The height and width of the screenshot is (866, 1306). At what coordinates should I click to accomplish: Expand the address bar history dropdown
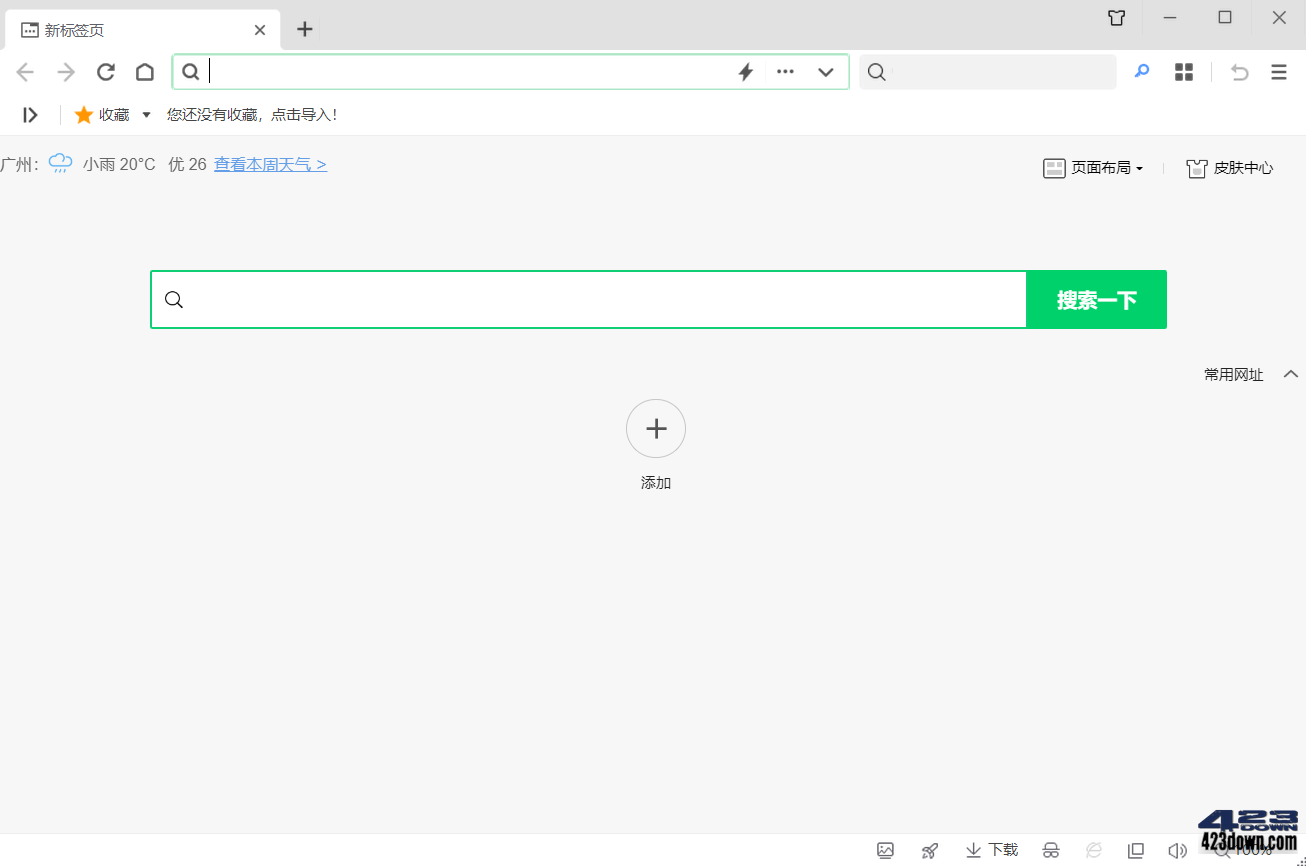(825, 72)
